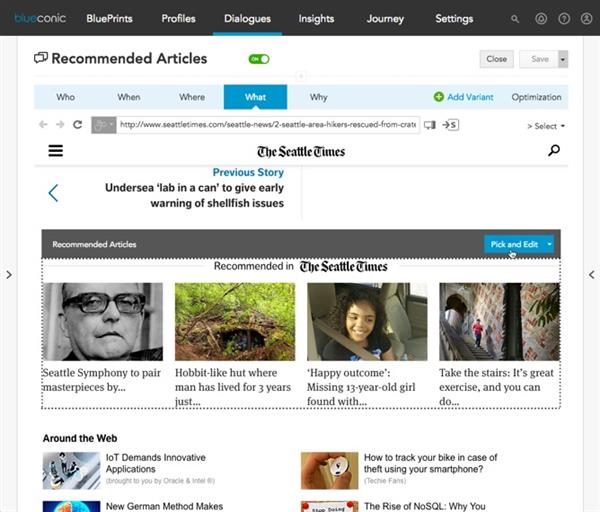Click the Close button

pos(497,59)
